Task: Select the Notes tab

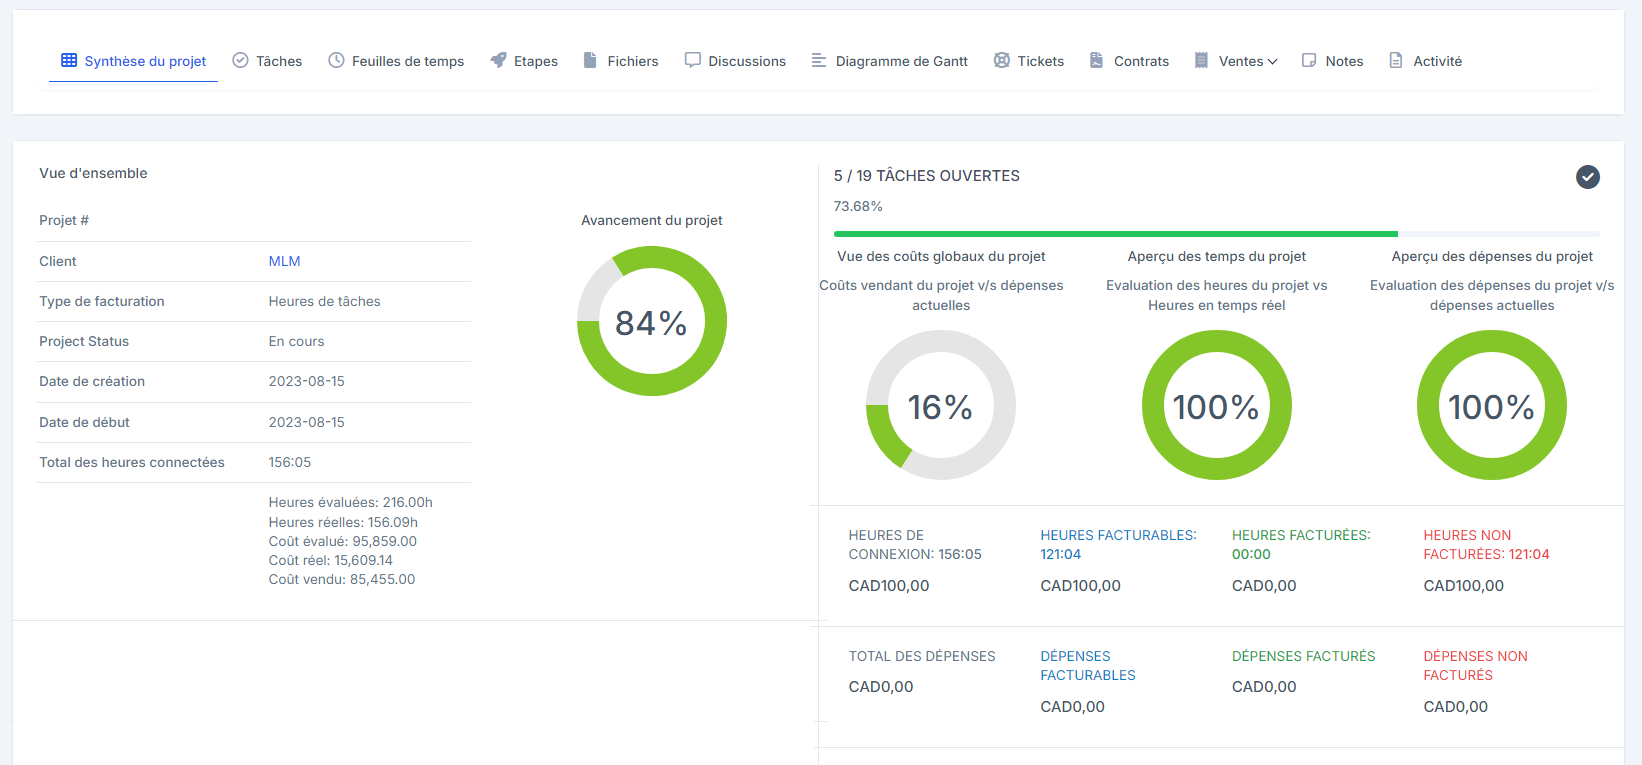Action: pos(1332,61)
